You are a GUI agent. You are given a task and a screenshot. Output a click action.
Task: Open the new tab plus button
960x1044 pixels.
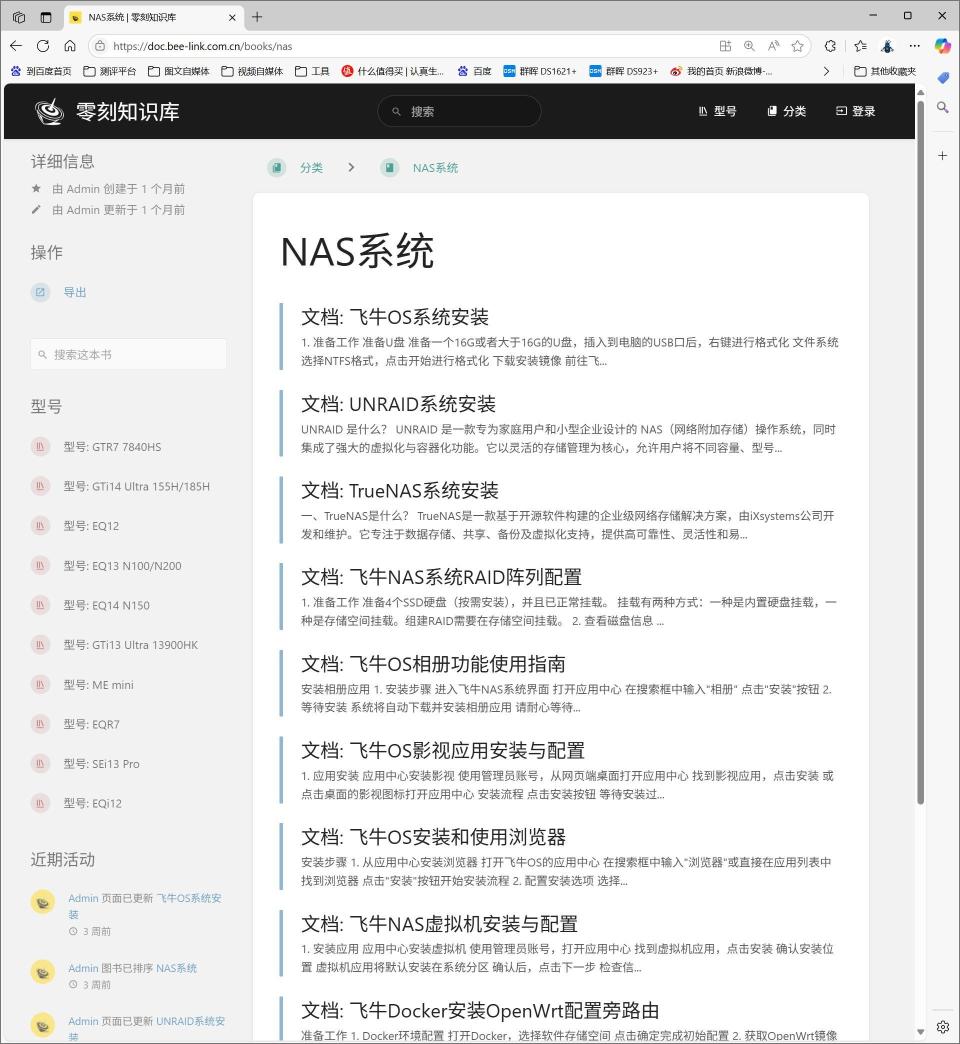point(257,17)
